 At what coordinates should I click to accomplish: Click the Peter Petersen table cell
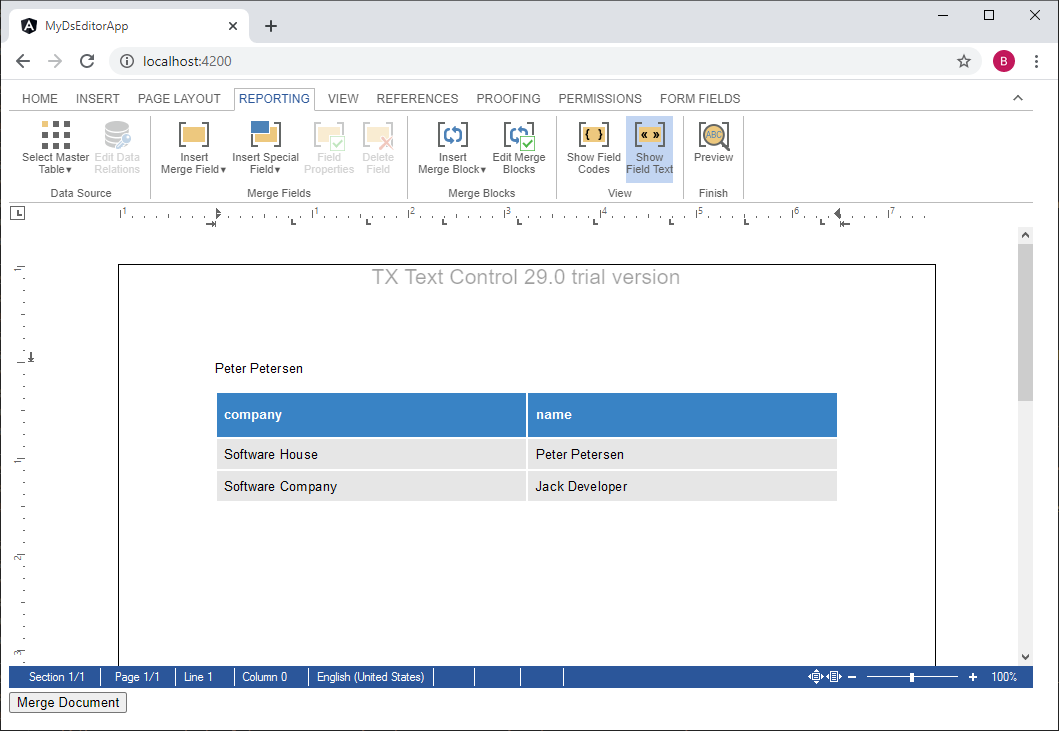[682, 454]
